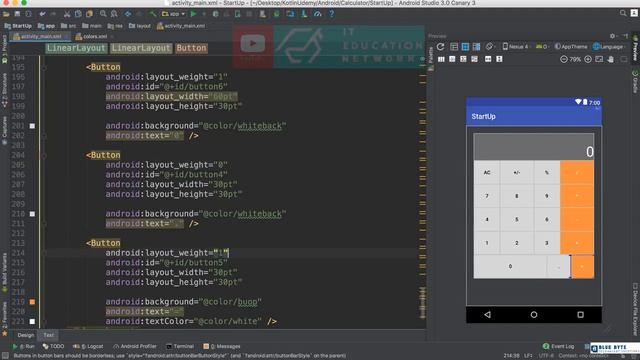Select the StartUp breadcrumb
This screenshot has width=640, height=360.
click(18, 26)
